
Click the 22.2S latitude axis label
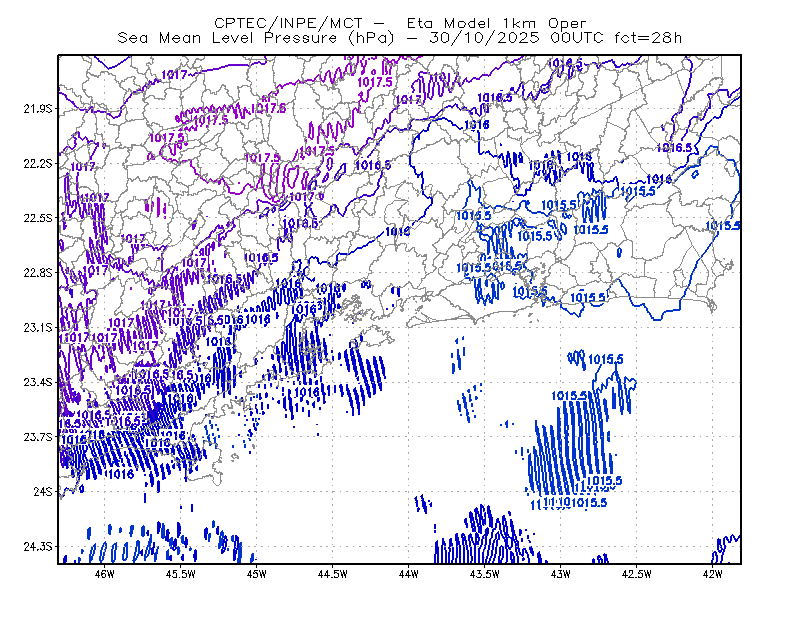coord(37,163)
